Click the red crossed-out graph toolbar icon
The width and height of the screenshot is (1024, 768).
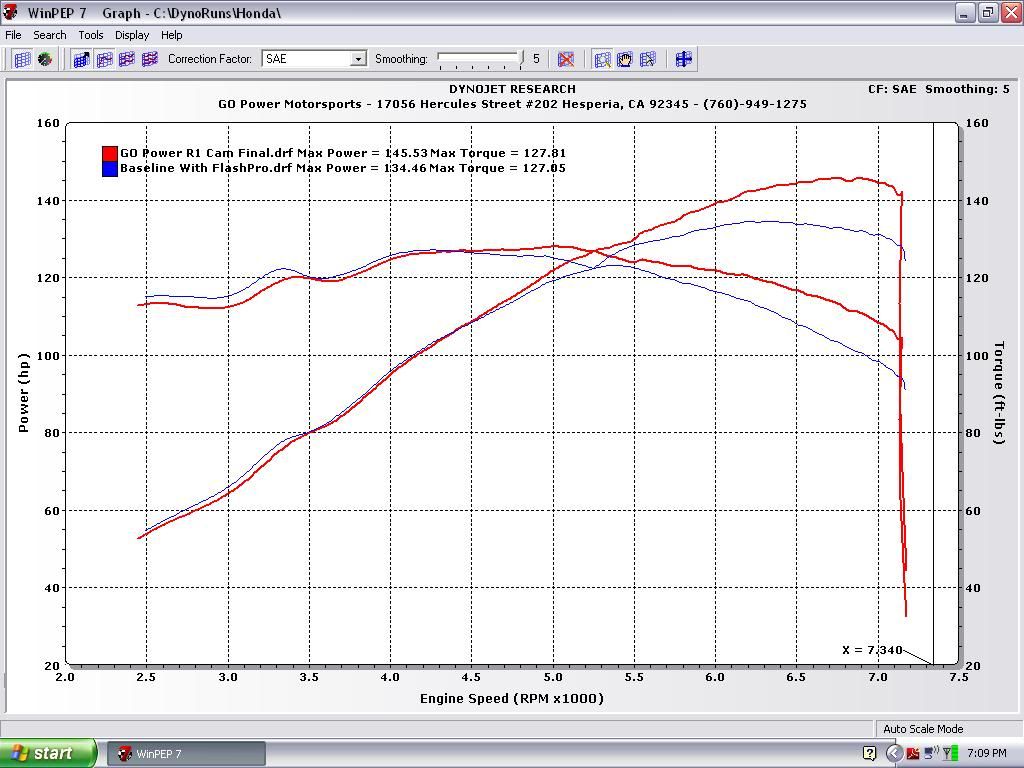pyautogui.click(x=566, y=60)
